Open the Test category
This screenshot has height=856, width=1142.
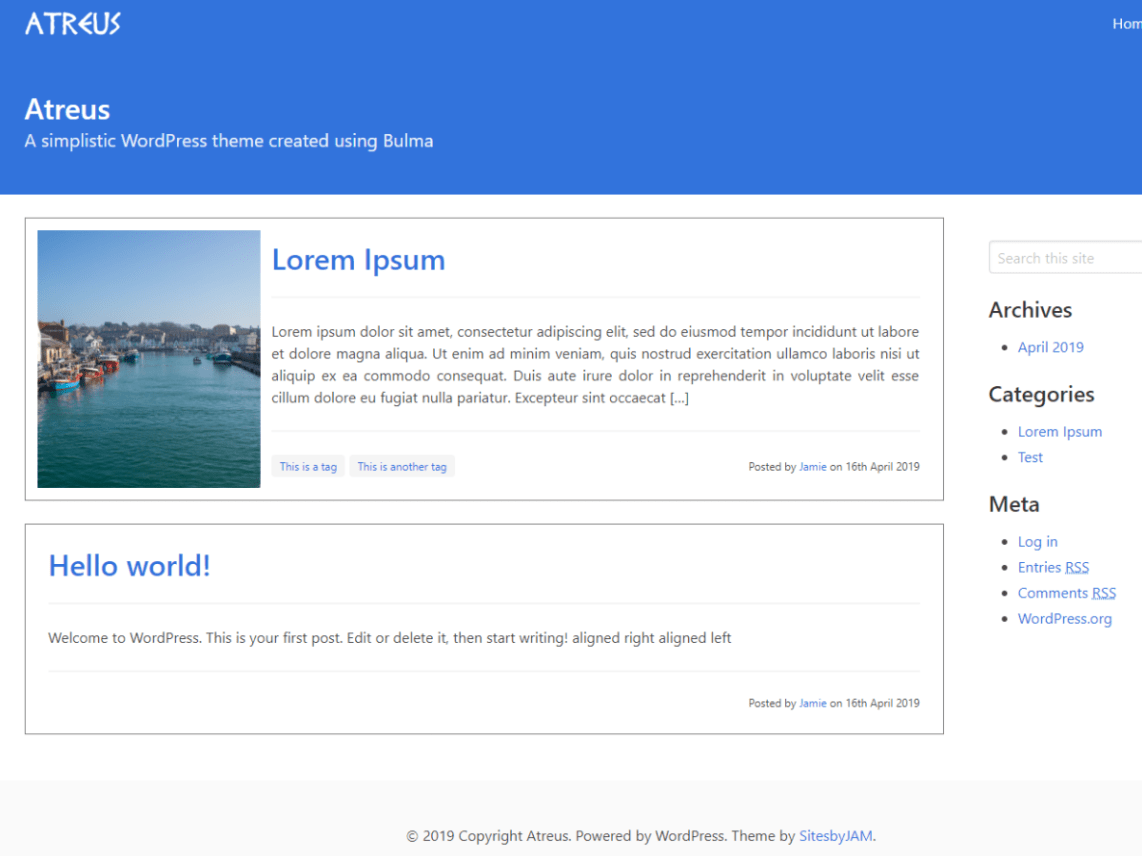point(1030,457)
